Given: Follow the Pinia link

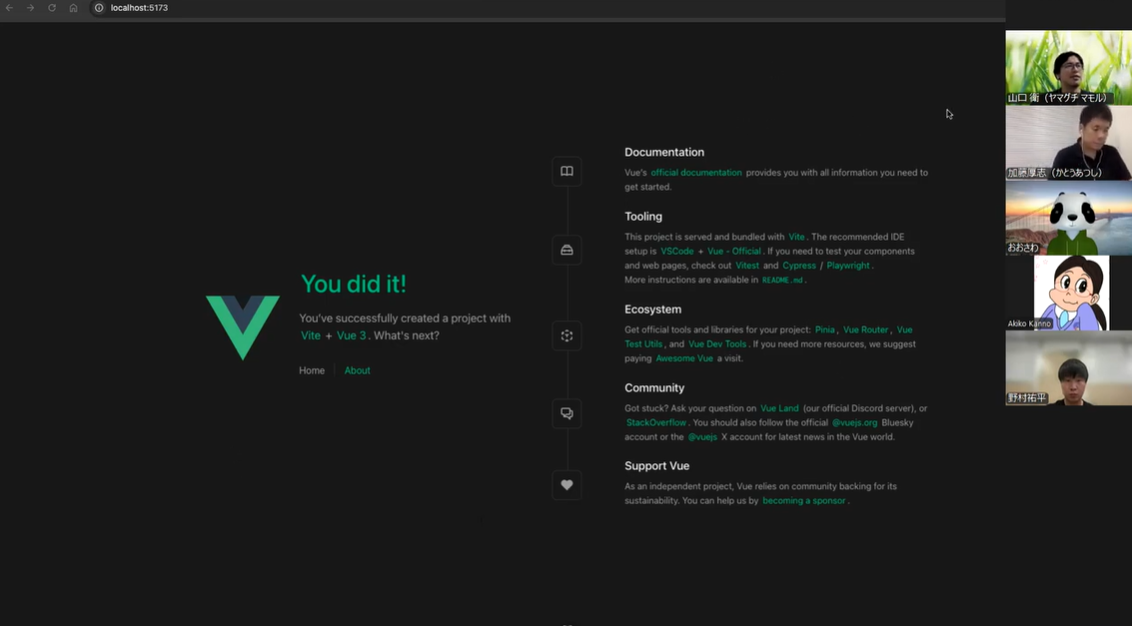Looking at the screenshot, I should coord(824,330).
